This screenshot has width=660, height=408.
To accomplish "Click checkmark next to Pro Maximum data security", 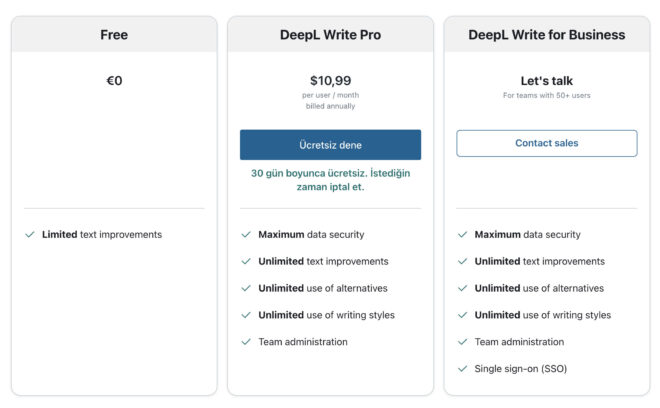I will tap(246, 235).
